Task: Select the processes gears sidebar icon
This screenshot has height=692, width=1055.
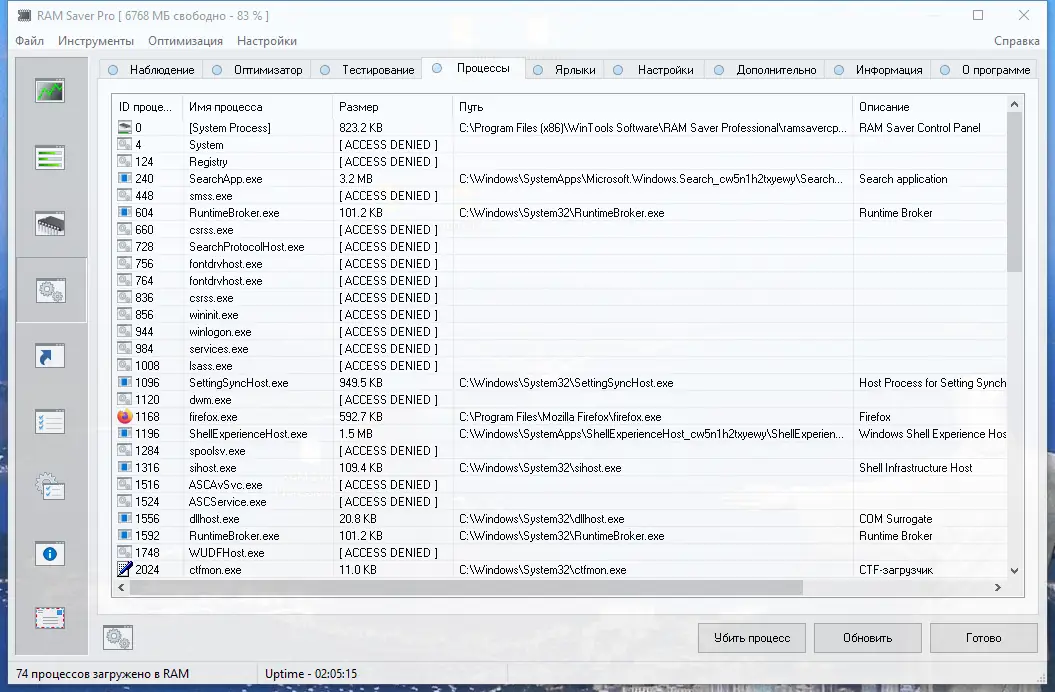Action: click(51, 291)
